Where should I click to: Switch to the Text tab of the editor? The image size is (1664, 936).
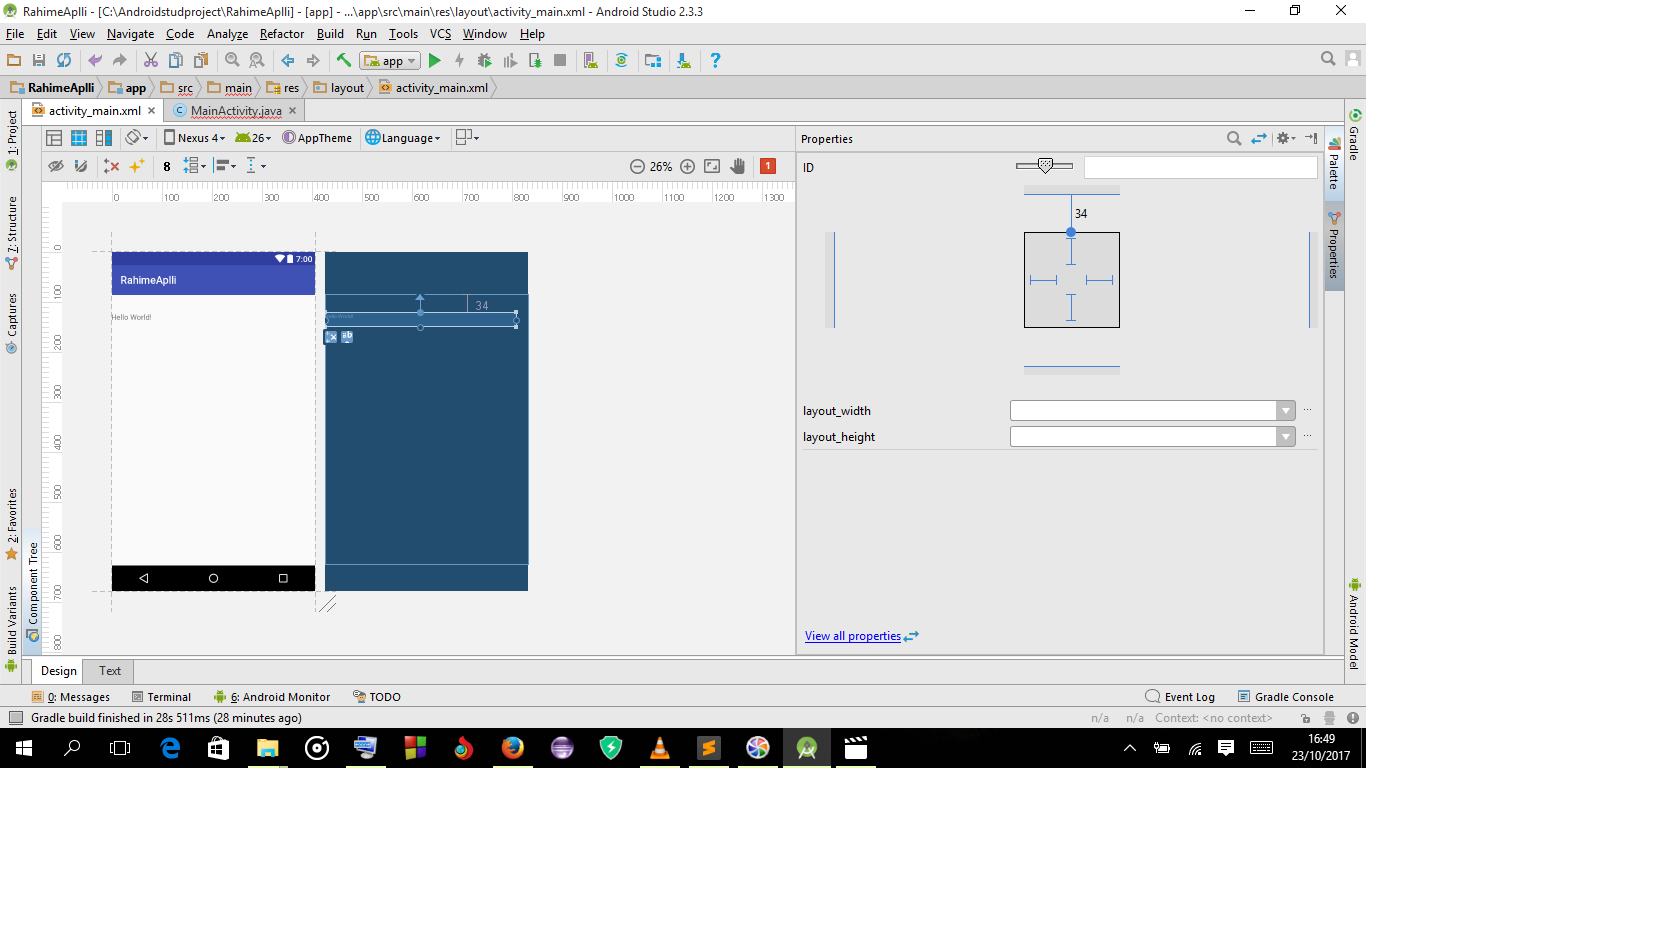click(108, 671)
